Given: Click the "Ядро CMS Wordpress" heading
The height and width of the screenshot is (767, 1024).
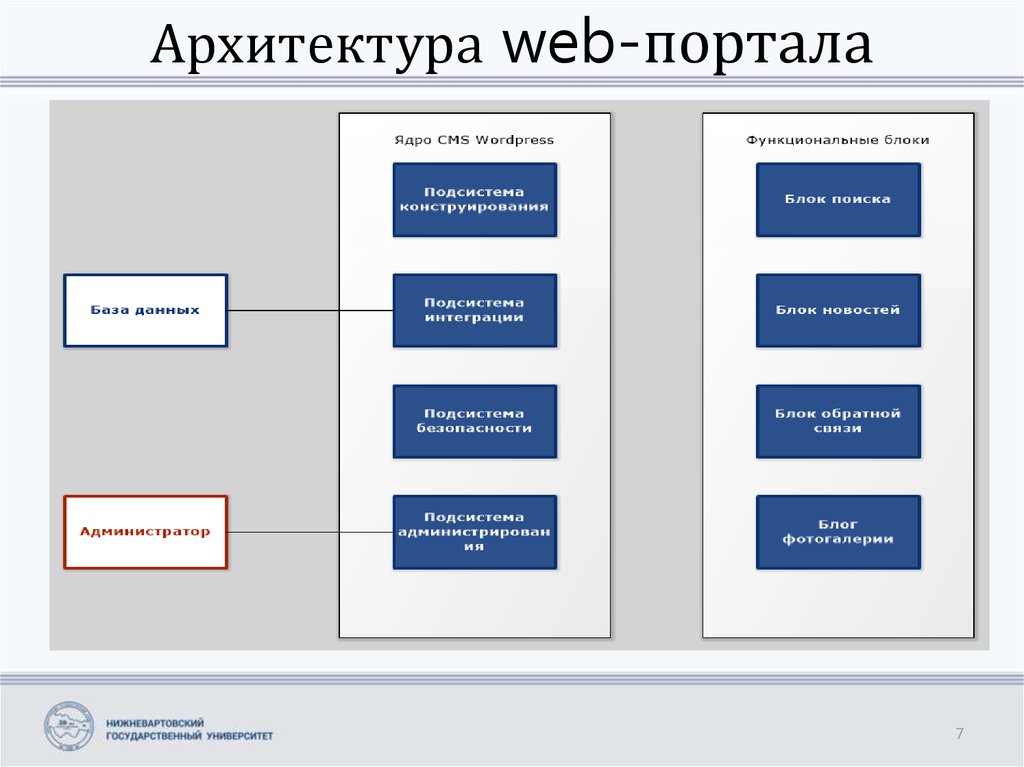Looking at the screenshot, I should [474, 140].
